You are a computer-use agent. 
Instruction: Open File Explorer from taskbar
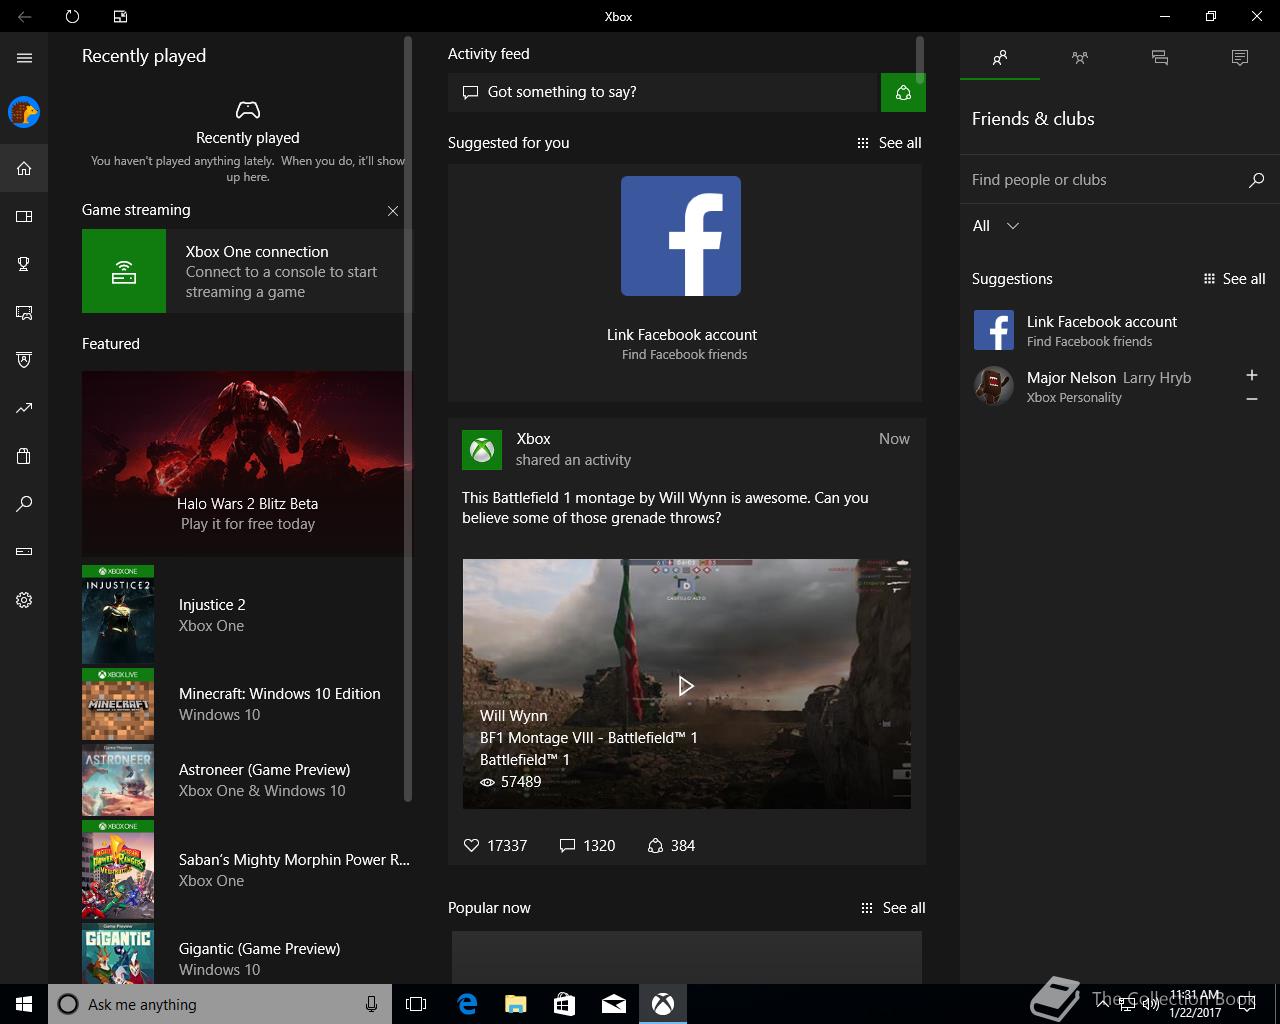[x=516, y=1004]
